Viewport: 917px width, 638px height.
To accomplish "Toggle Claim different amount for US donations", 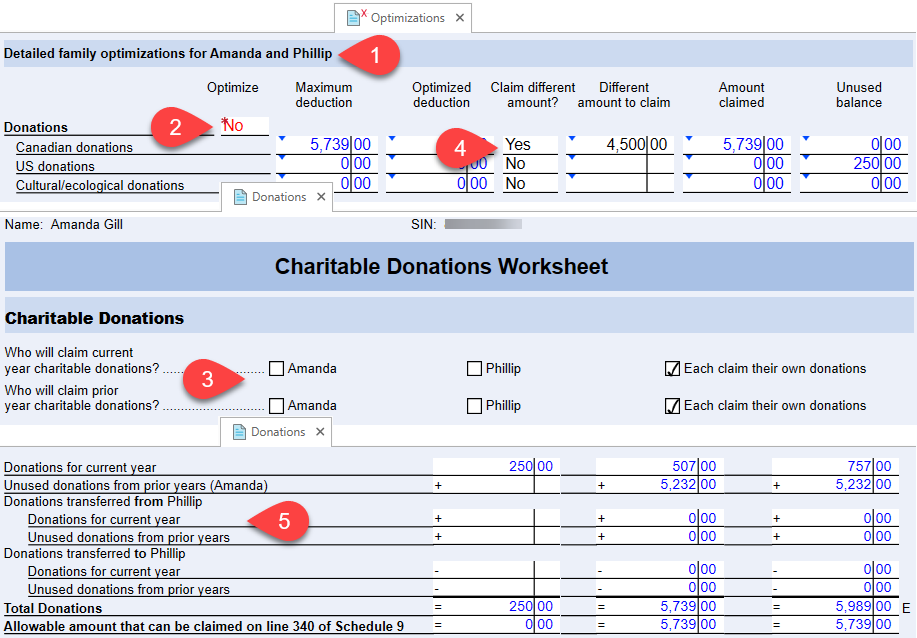I will point(530,164).
